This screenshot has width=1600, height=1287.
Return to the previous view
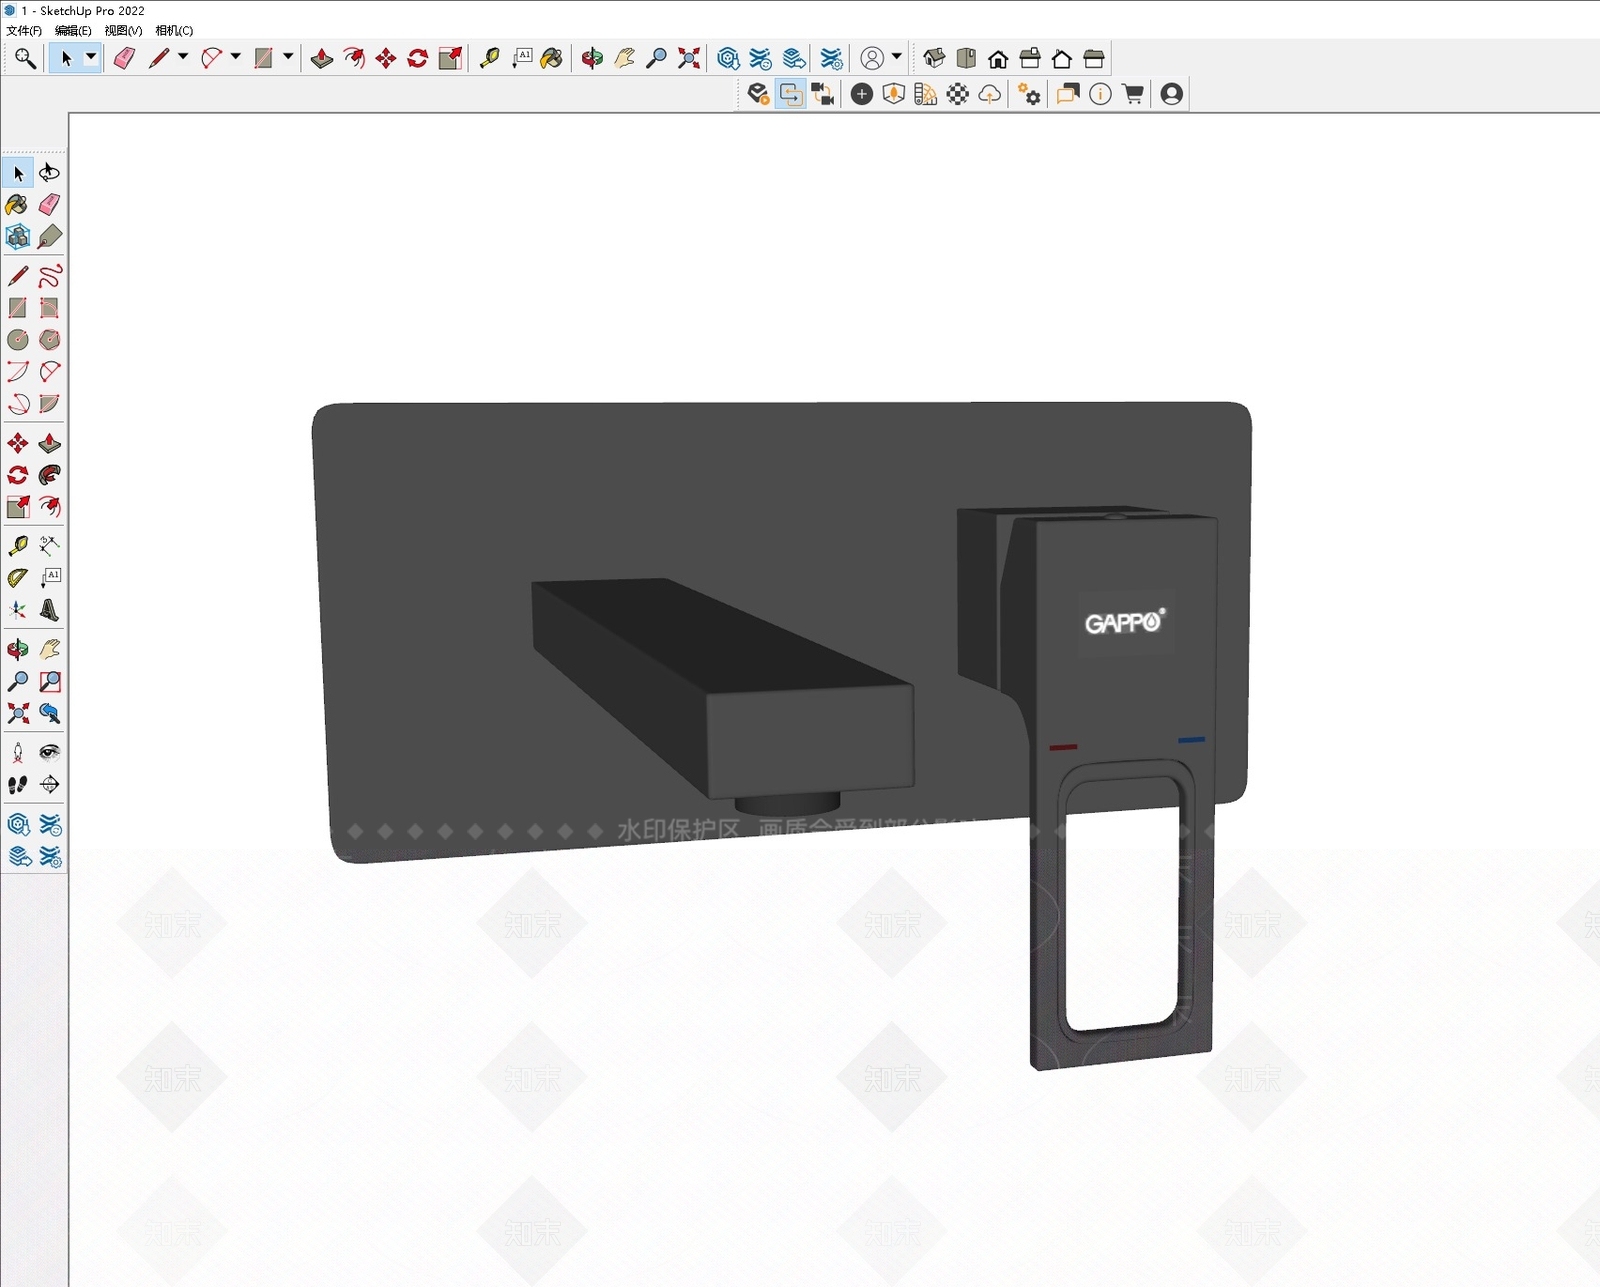coord(49,714)
